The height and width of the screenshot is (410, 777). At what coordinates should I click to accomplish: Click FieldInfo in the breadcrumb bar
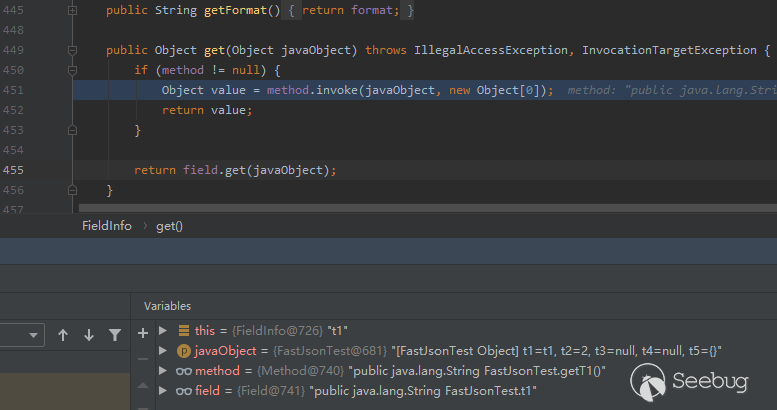click(x=106, y=226)
